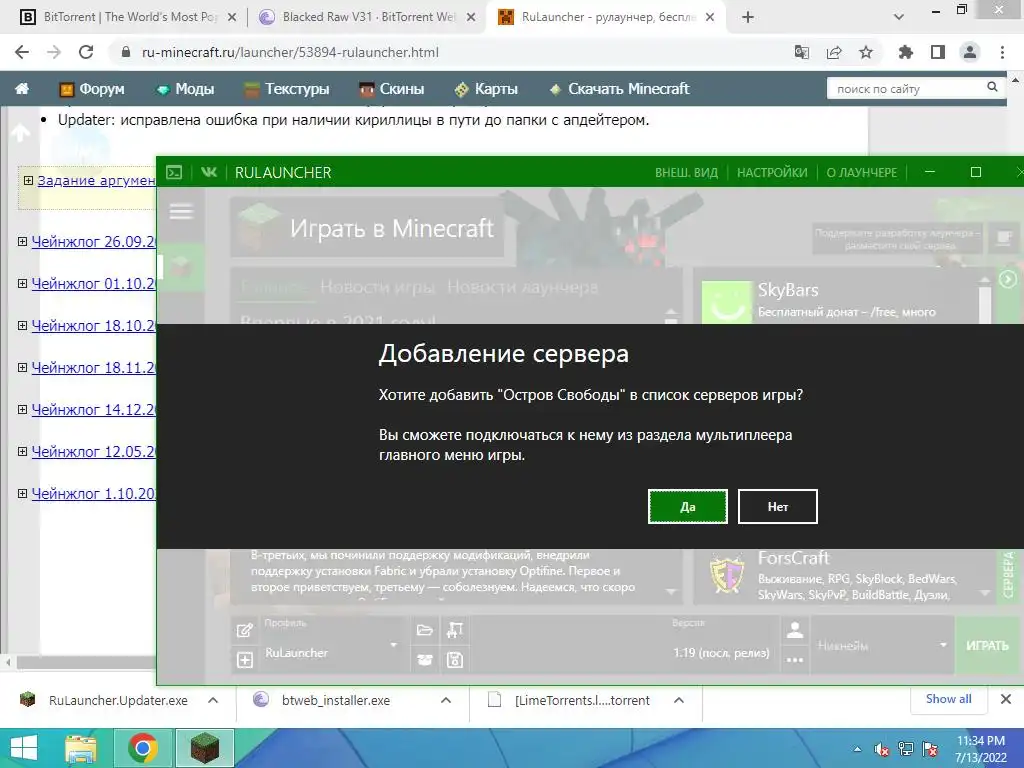Screen dimensions: 1024x768
Task: Open ВНЕШ. ВИД menu in RuLauncher
Action: (686, 172)
